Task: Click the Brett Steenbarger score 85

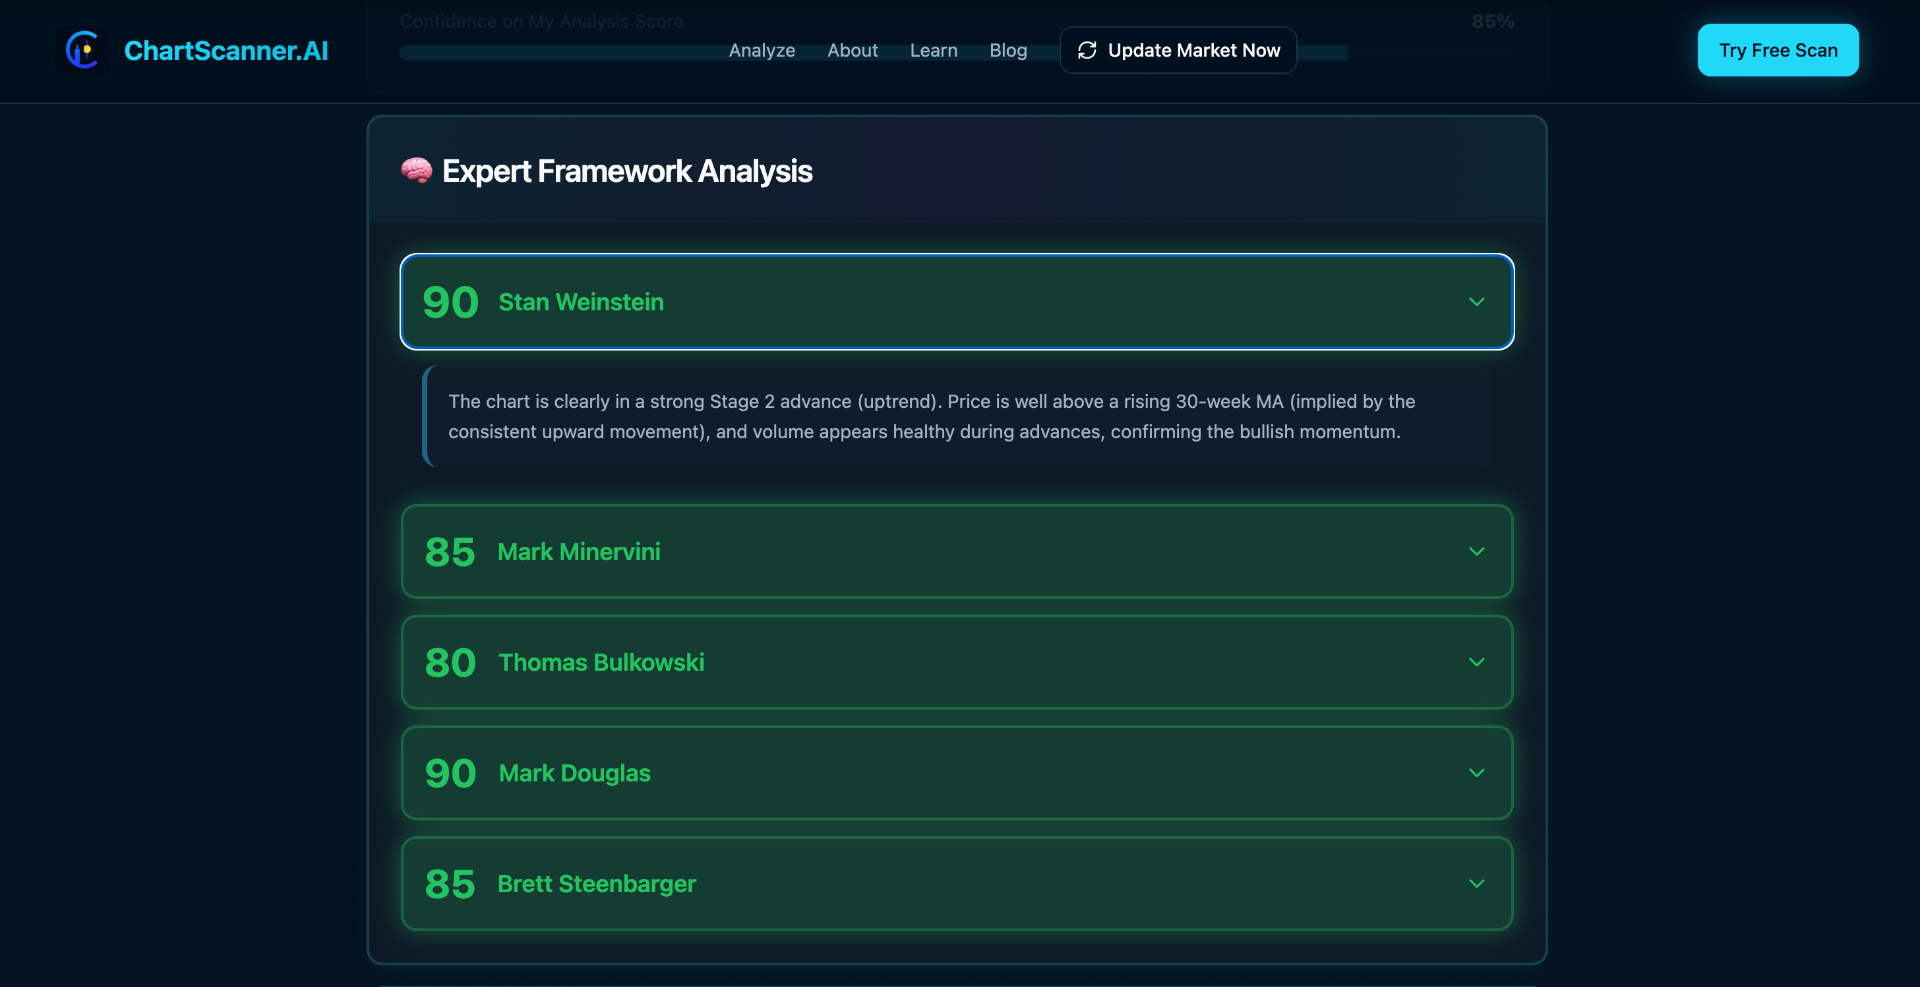Action: tap(450, 884)
